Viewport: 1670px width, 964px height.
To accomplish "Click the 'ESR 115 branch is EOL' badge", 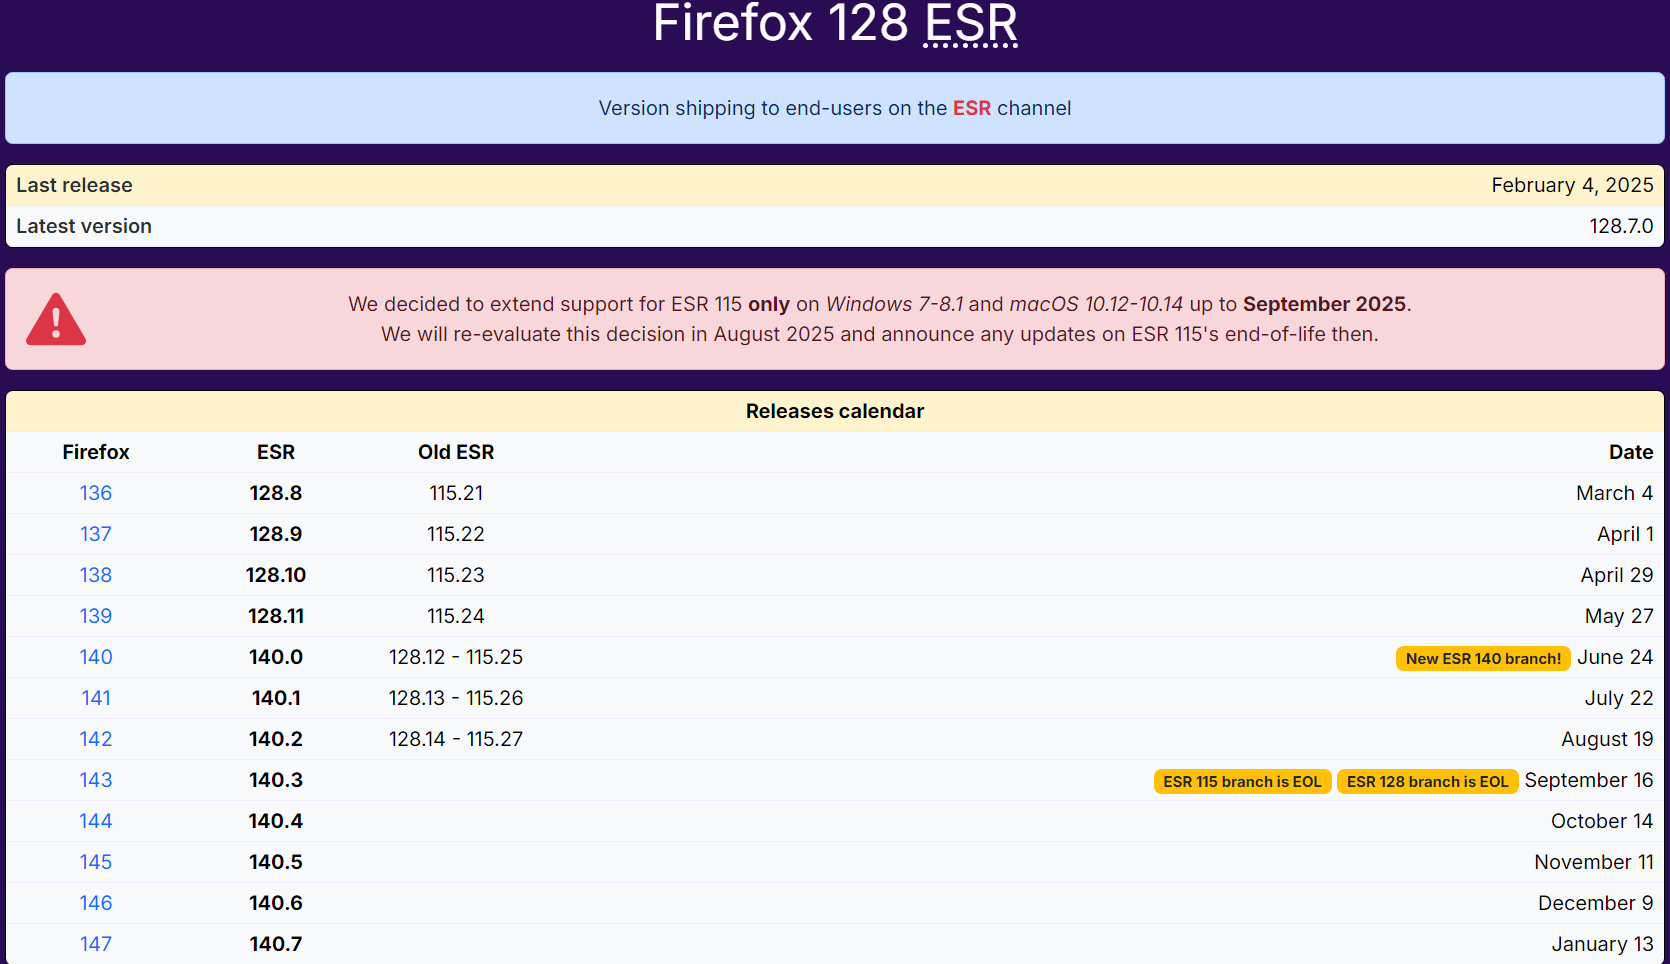I will [1242, 781].
